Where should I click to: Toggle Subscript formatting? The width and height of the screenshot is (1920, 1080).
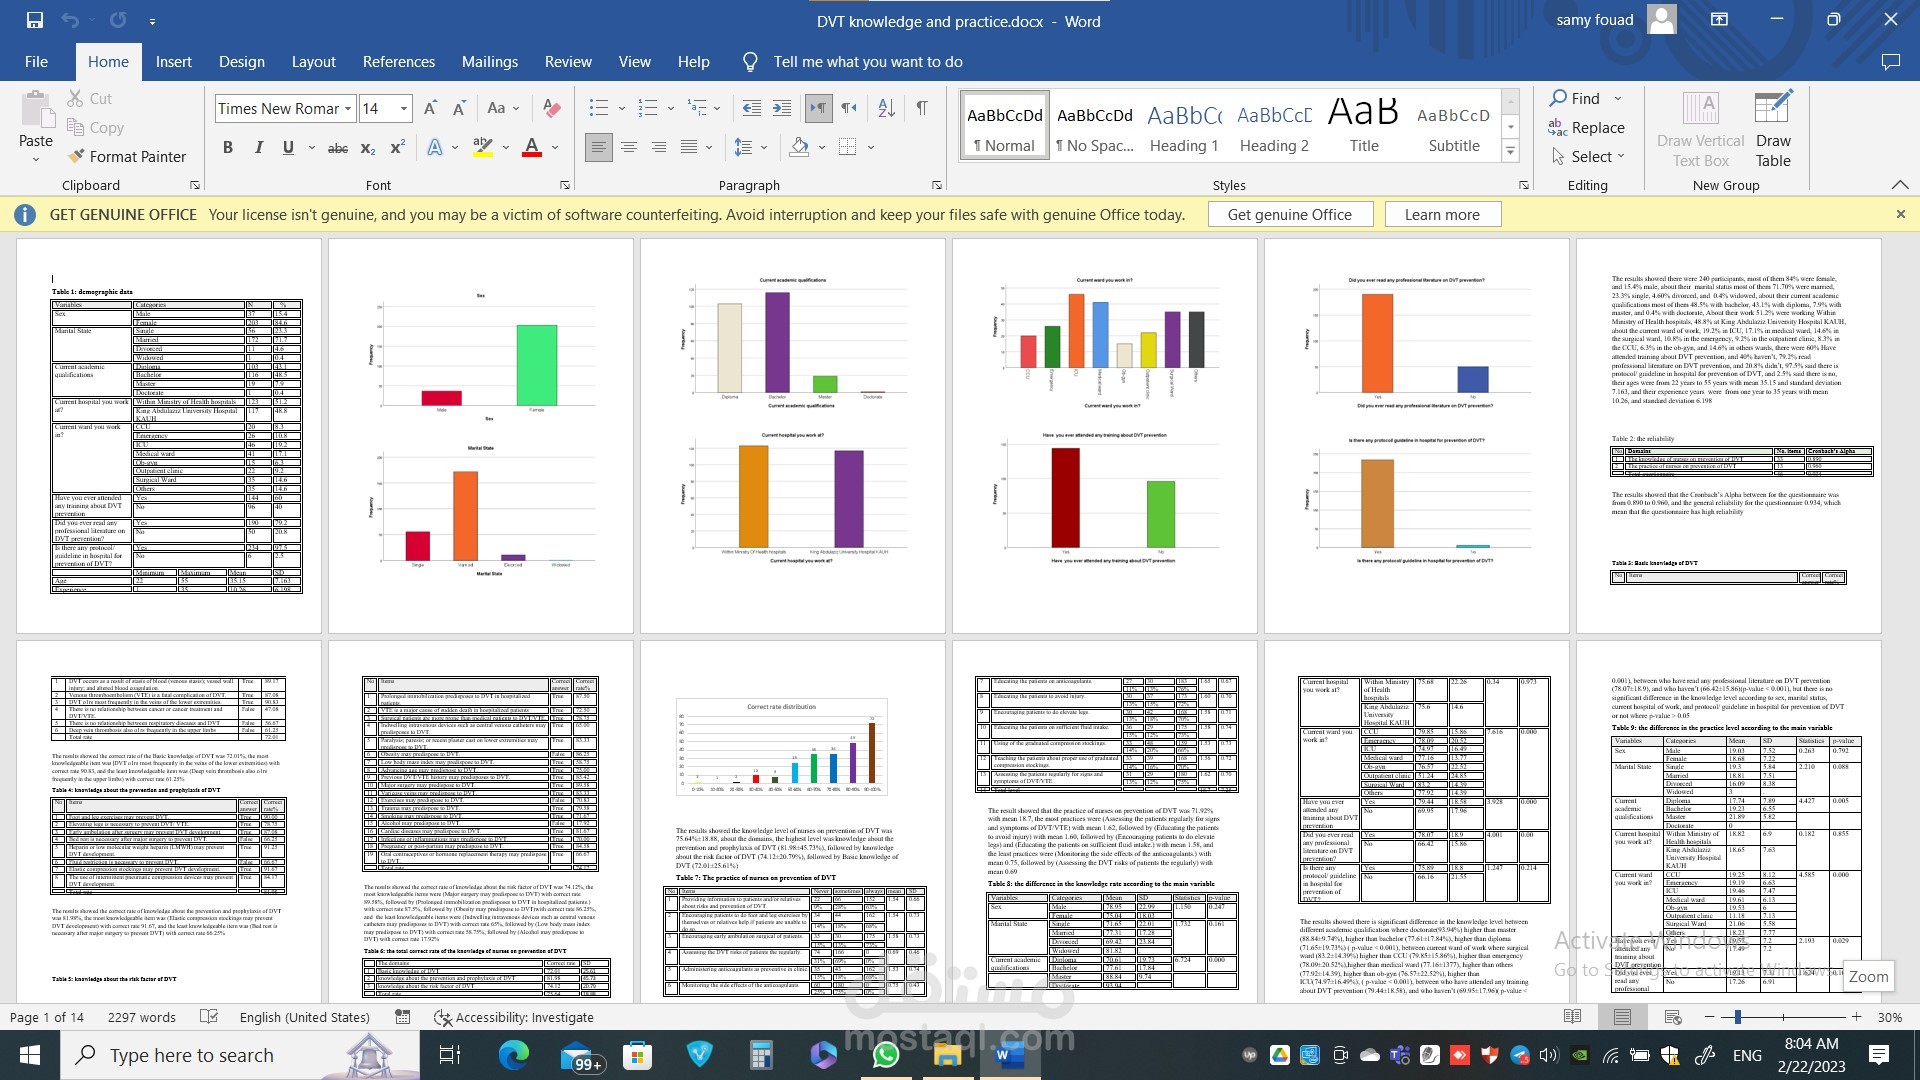tap(368, 148)
